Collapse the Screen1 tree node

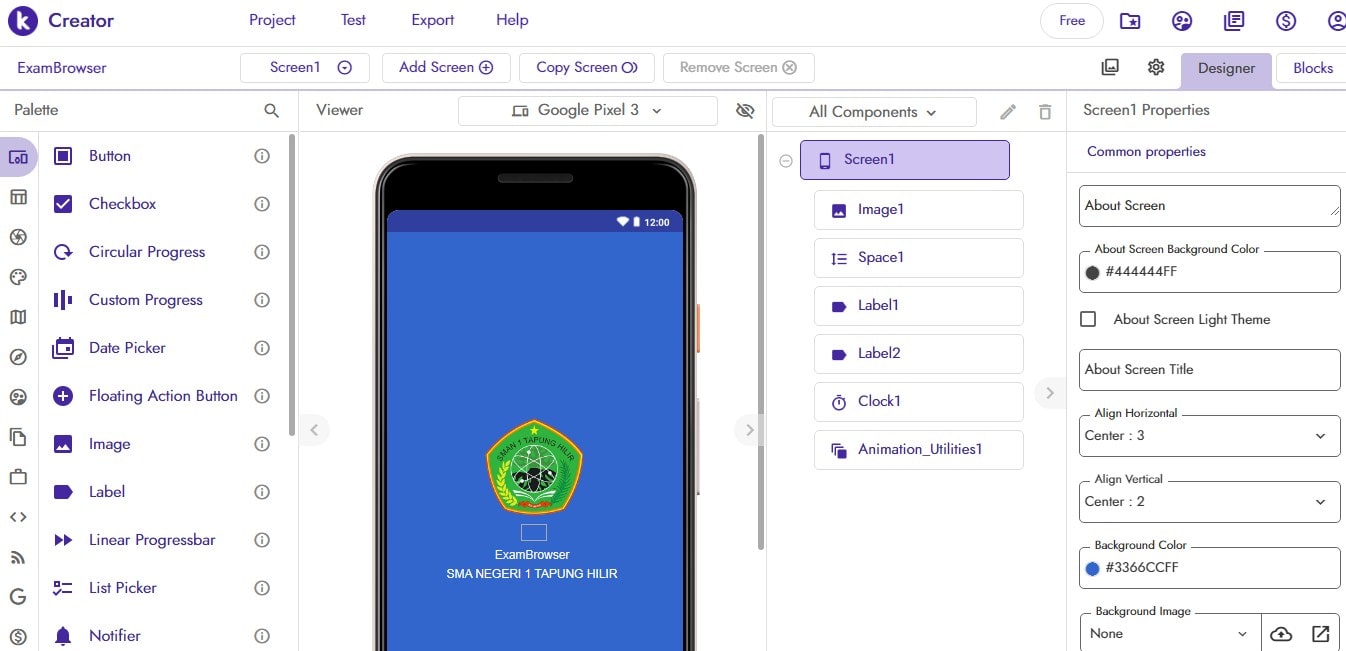[786, 160]
